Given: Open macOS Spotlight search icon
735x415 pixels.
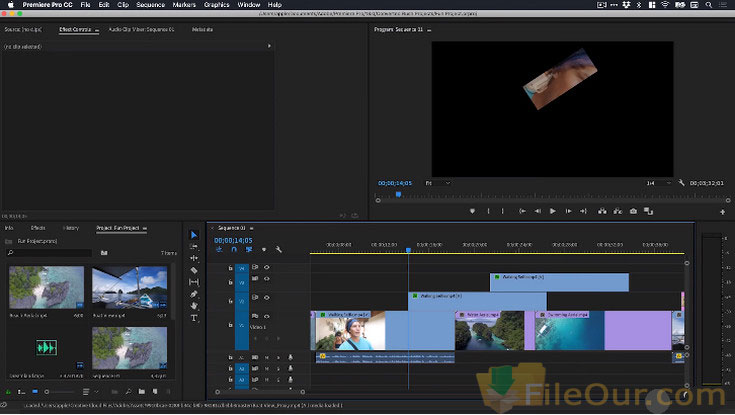Looking at the screenshot, I should click(709, 5).
